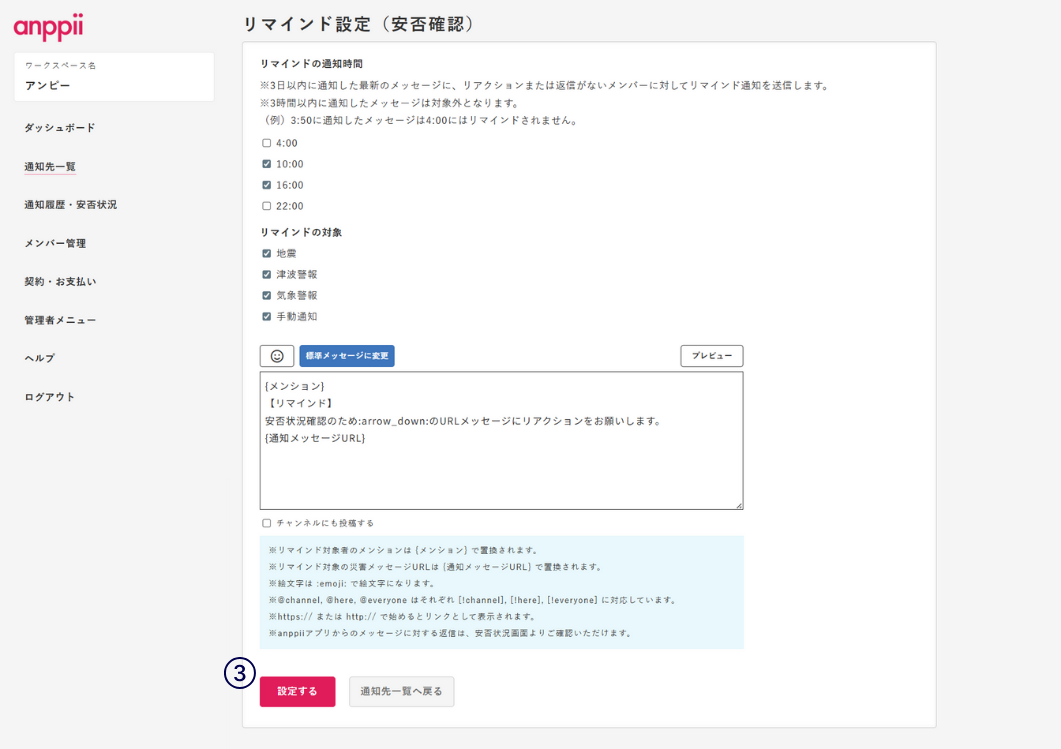Screen dimensions: 1061x749
Task: Click the red 設定する button
Action: pyautogui.click(x=297, y=691)
